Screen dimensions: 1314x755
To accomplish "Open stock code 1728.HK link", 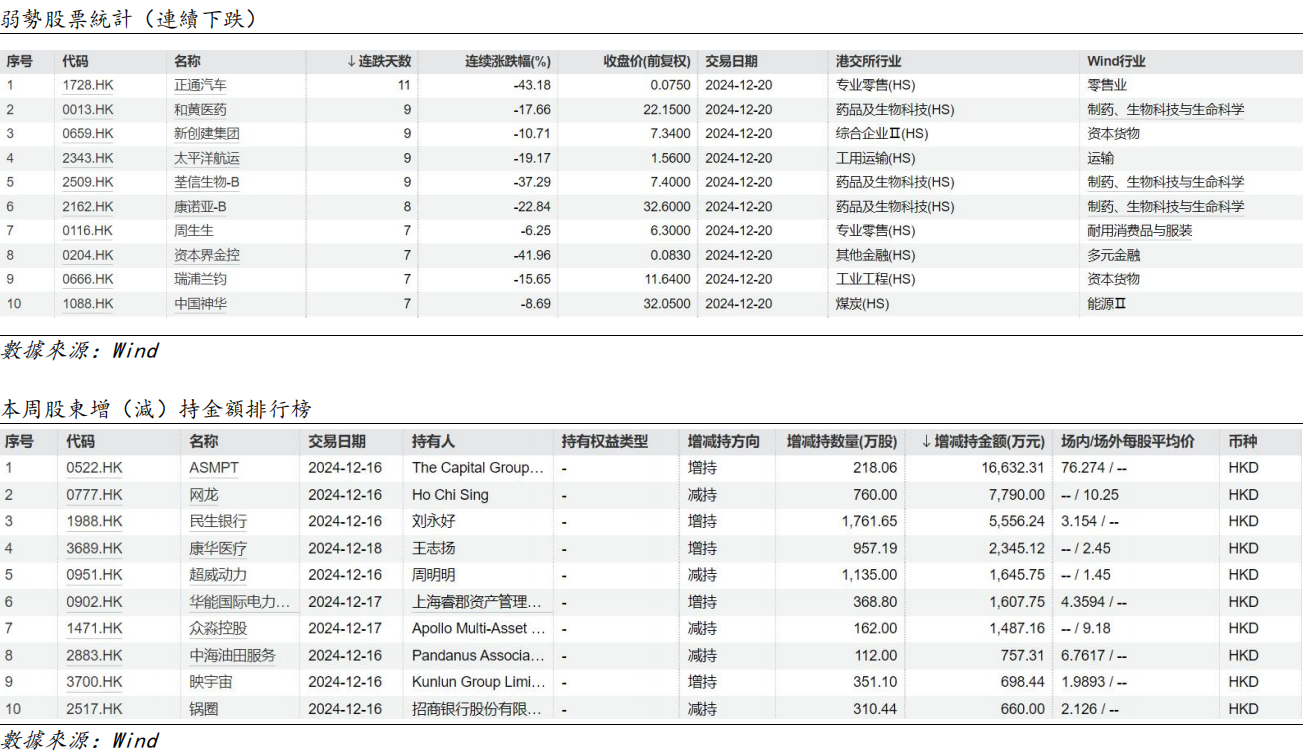I will (x=88, y=86).
